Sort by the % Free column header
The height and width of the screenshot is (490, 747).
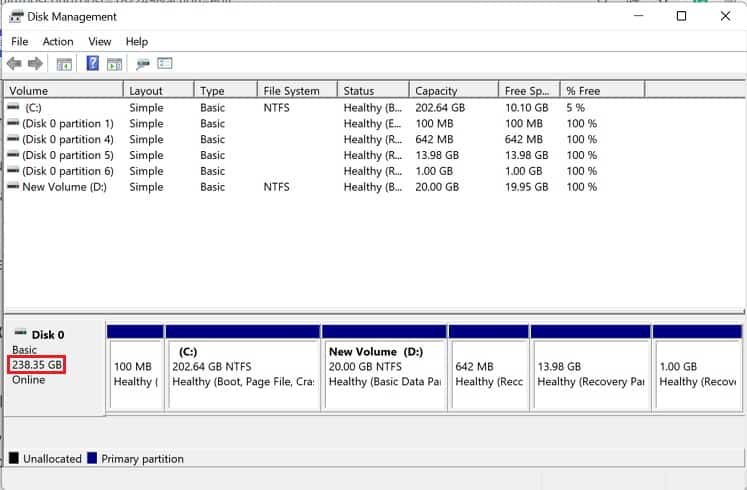(x=603, y=90)
